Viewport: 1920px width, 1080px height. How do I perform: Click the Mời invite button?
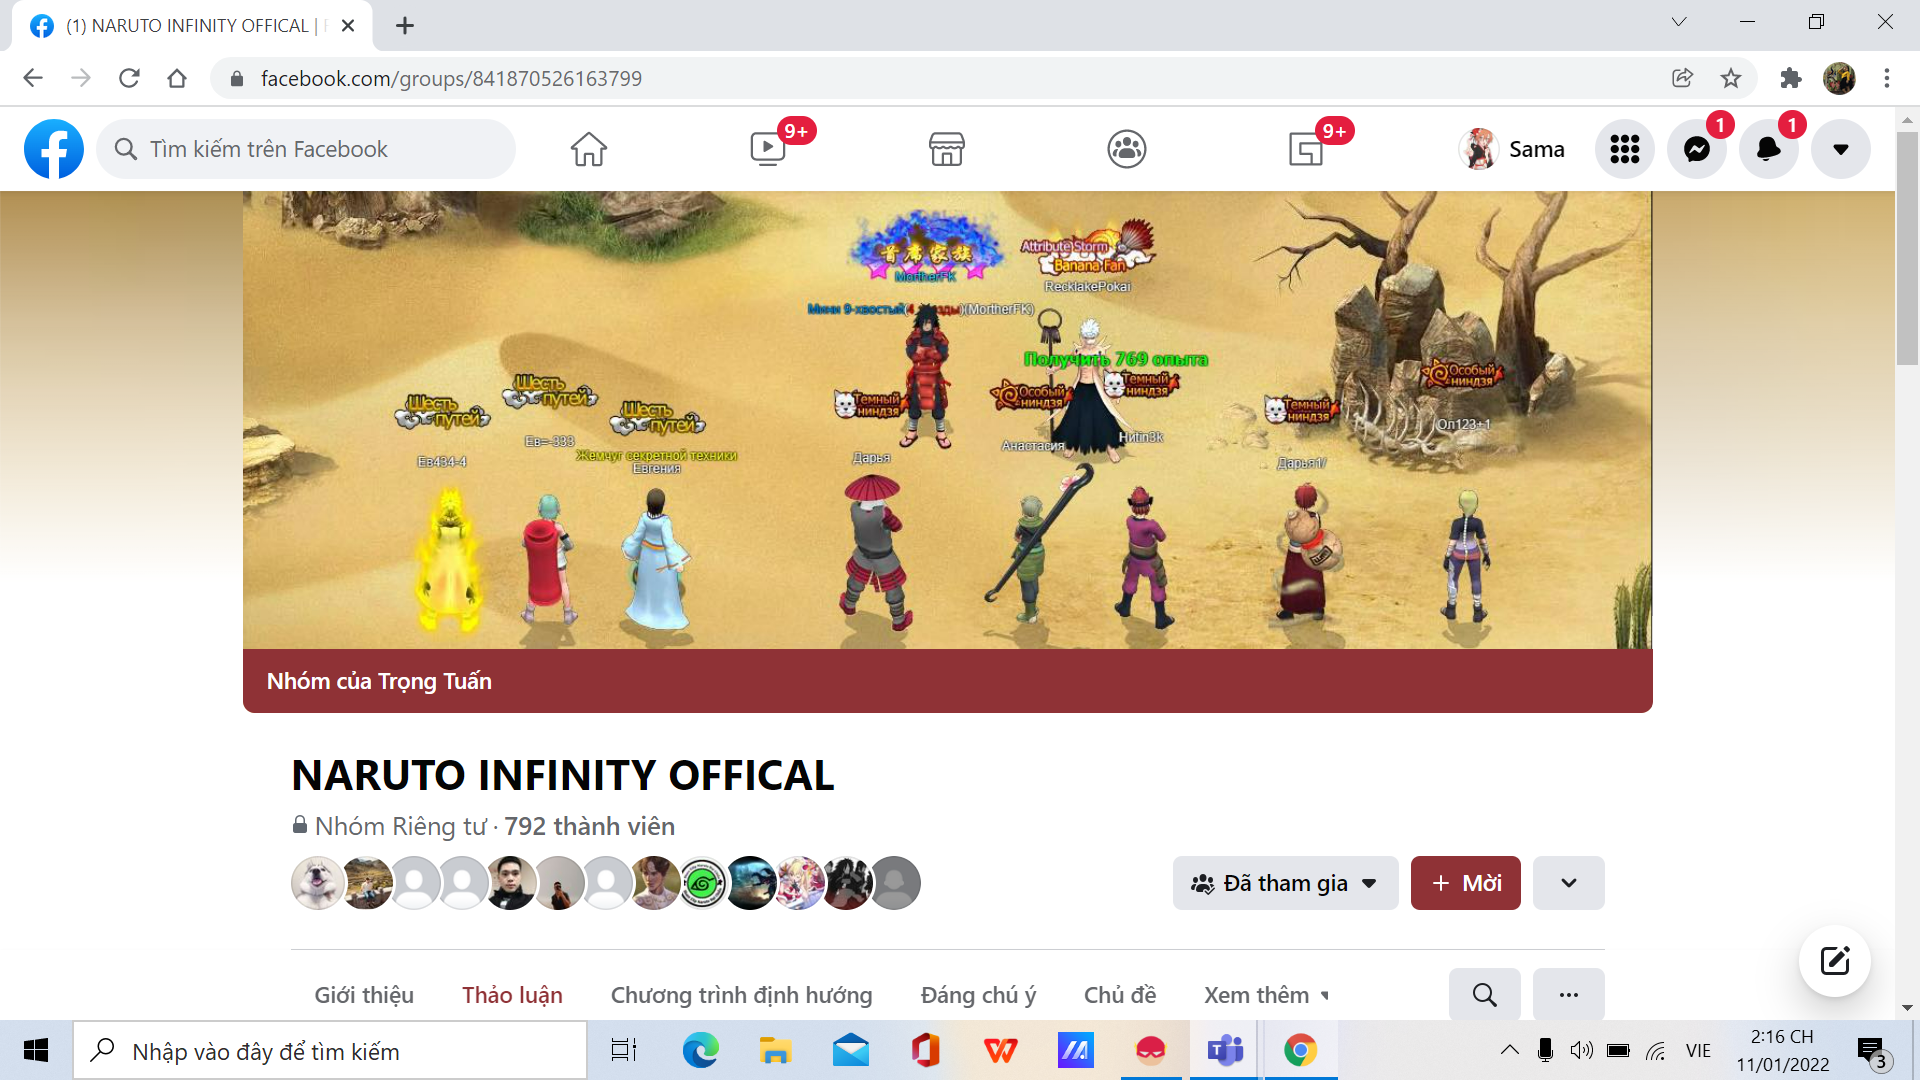(x=1466, y=883)
